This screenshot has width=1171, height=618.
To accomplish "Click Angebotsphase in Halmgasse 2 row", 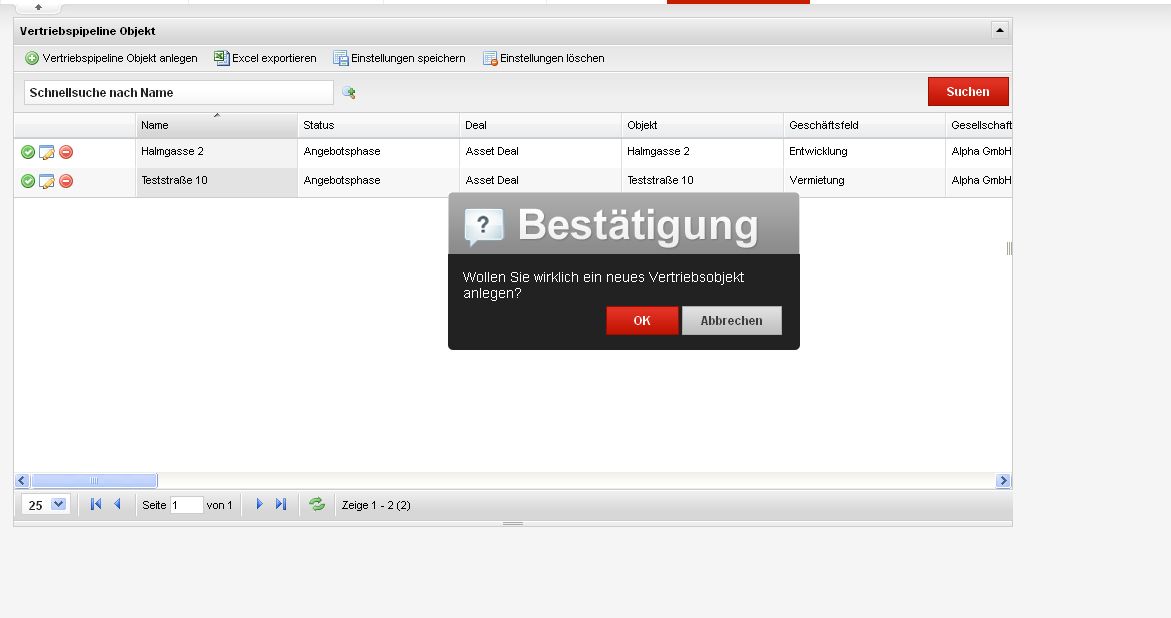I will pyautogui.click(x=342, y=152).
